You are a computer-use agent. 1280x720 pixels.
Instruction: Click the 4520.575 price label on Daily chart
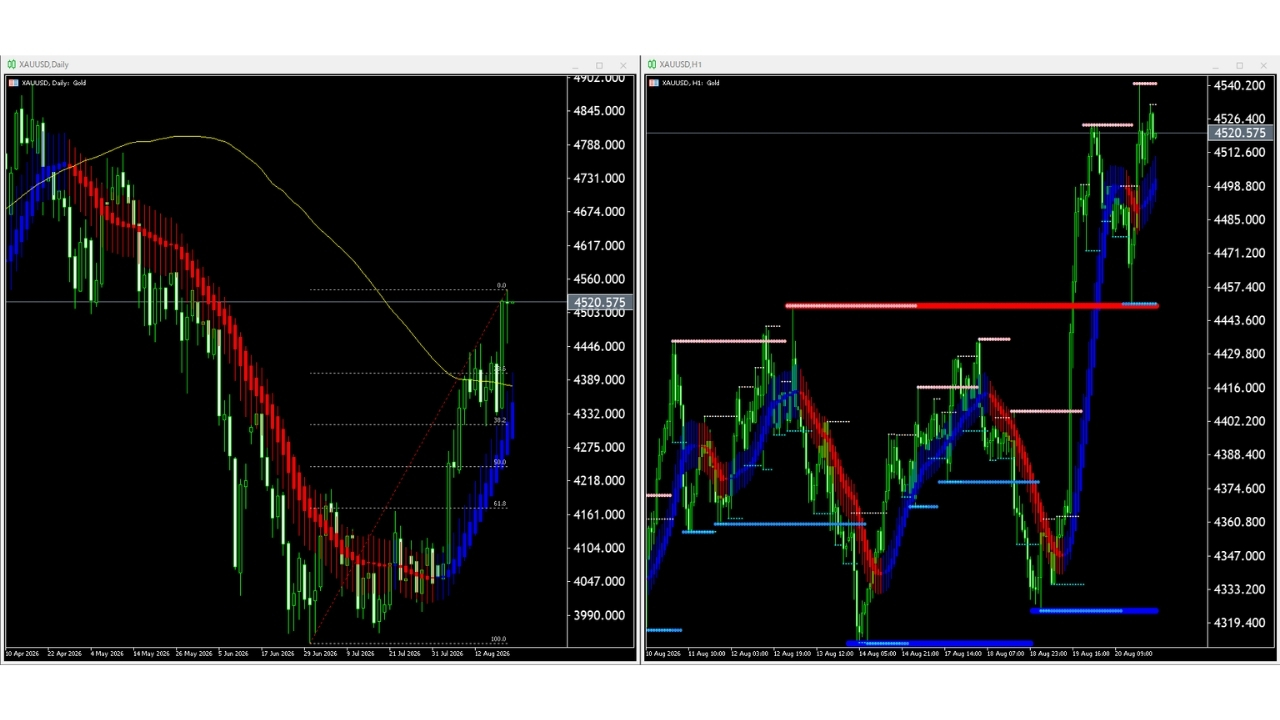[x=600, y=302]
